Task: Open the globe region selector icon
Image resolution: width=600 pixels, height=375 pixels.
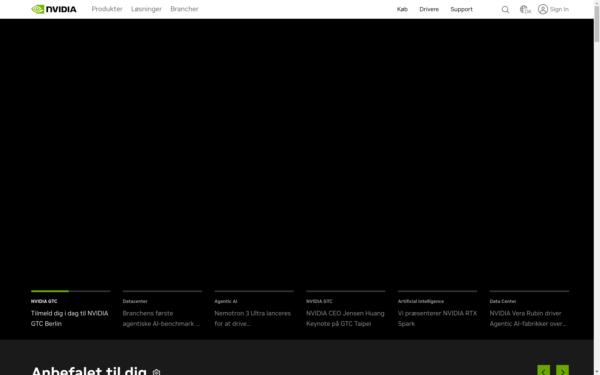Action: (x=525, y=10)
